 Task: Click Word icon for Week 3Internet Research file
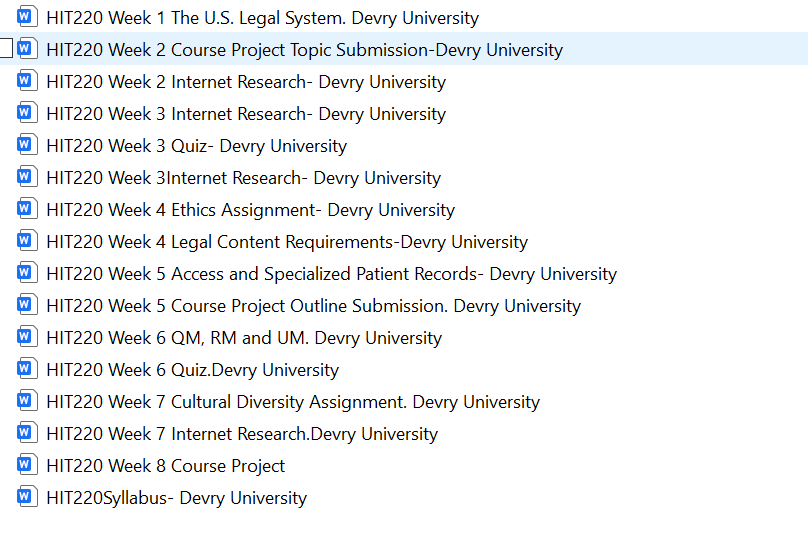coord(27,176)
